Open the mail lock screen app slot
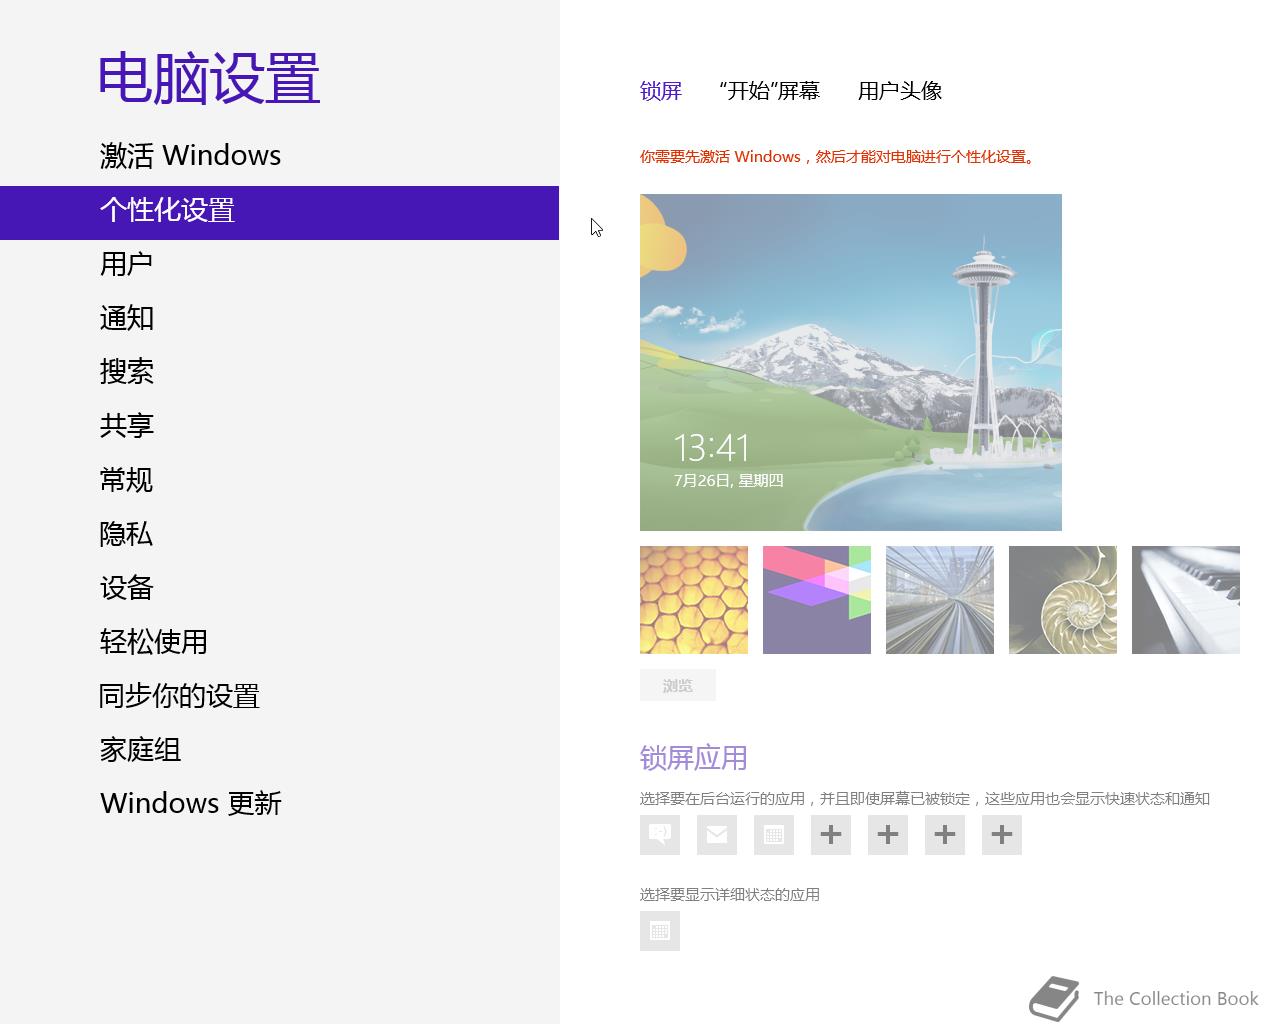1280x1024 pixels. (717, 835)
